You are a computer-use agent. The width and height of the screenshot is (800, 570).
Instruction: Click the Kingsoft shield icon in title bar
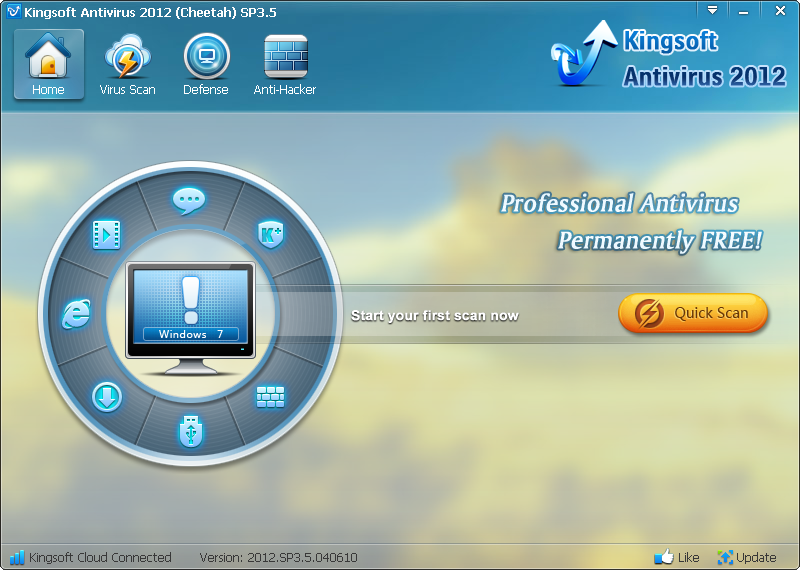[x=14, y=11]
